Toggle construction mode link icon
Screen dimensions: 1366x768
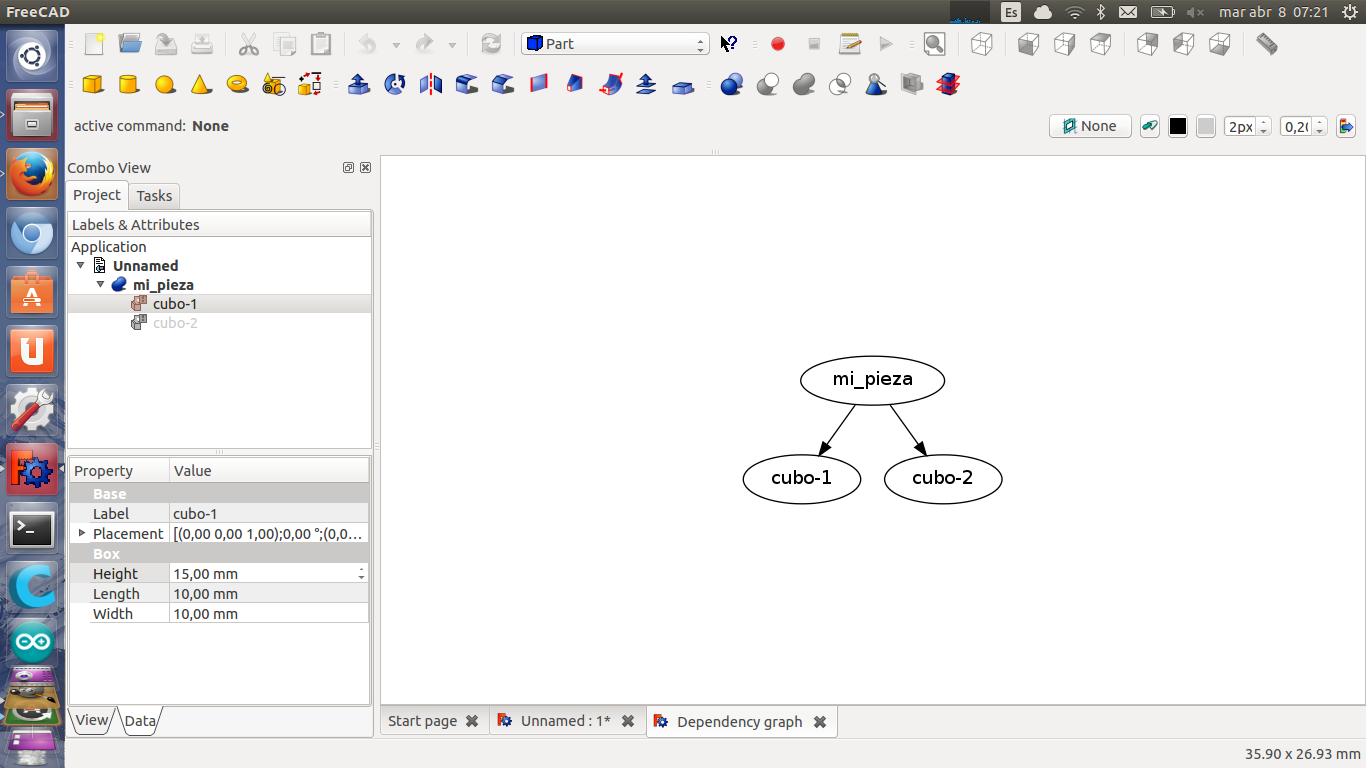coord(1150,126)
